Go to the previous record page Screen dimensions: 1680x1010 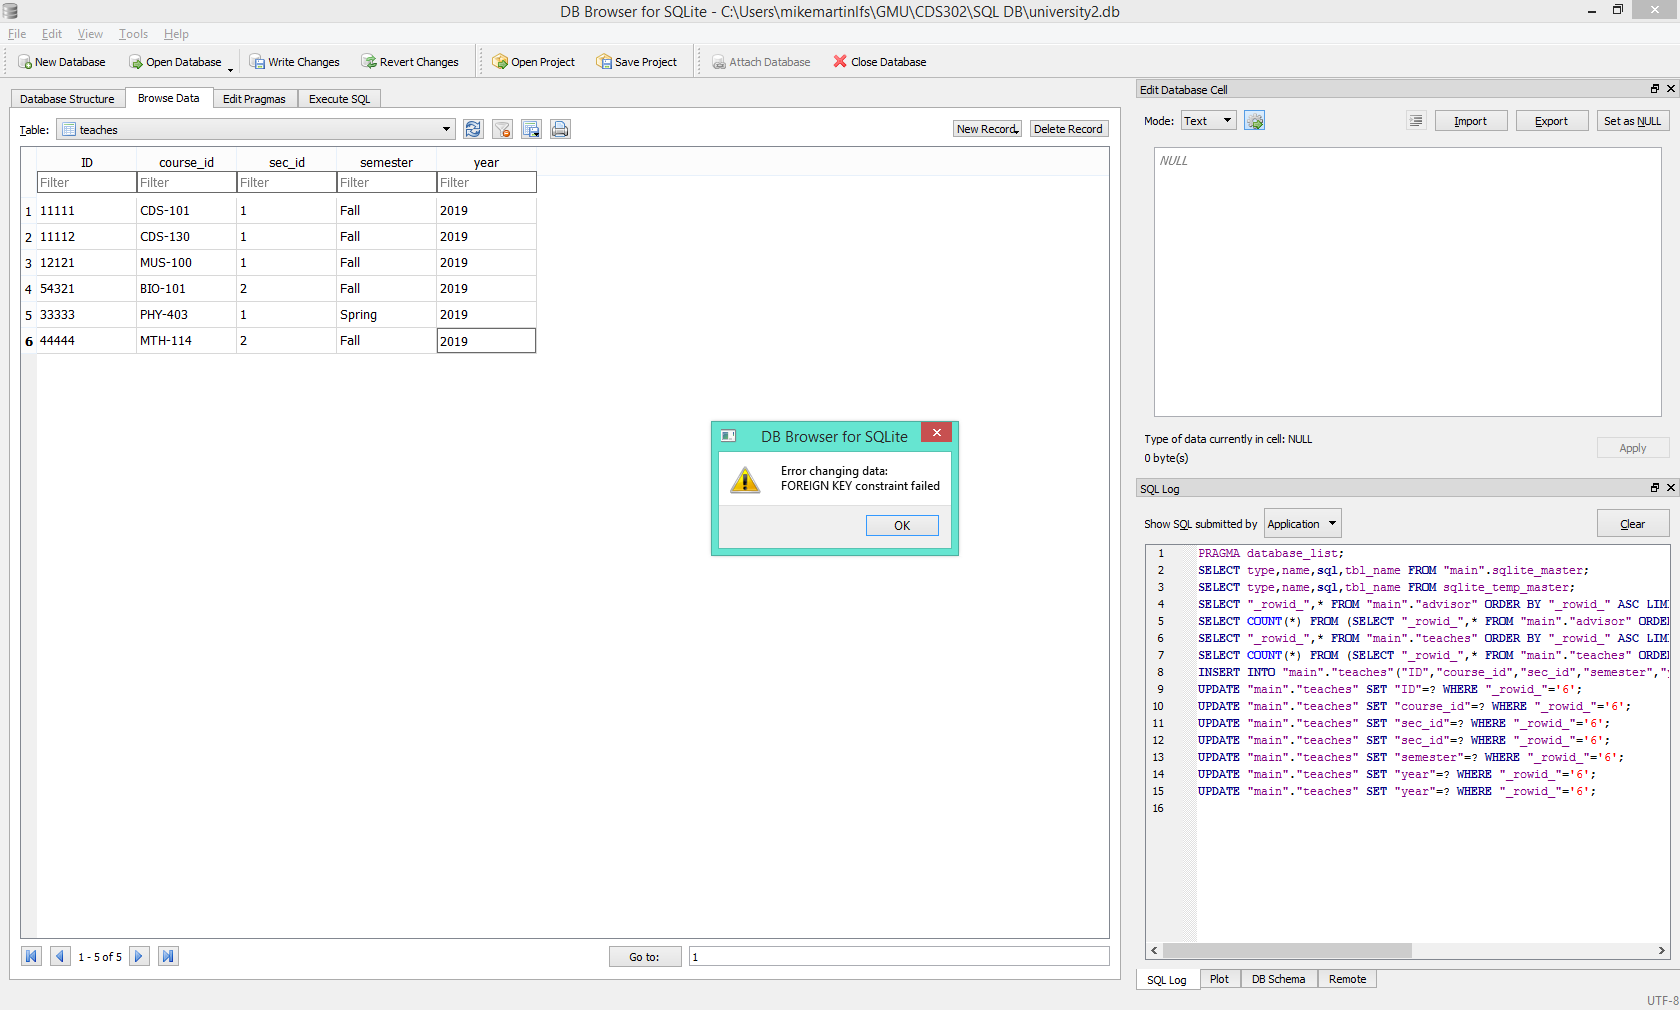61,956
